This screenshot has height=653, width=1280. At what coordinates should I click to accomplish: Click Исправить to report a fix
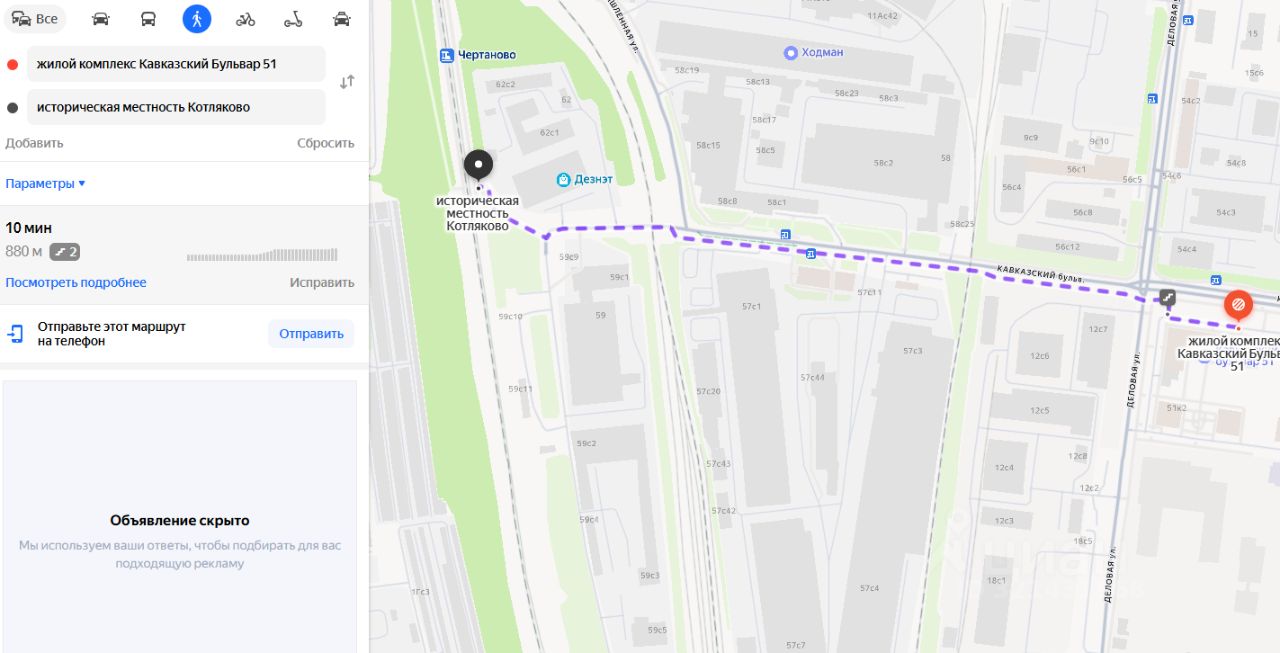[322, 283]
